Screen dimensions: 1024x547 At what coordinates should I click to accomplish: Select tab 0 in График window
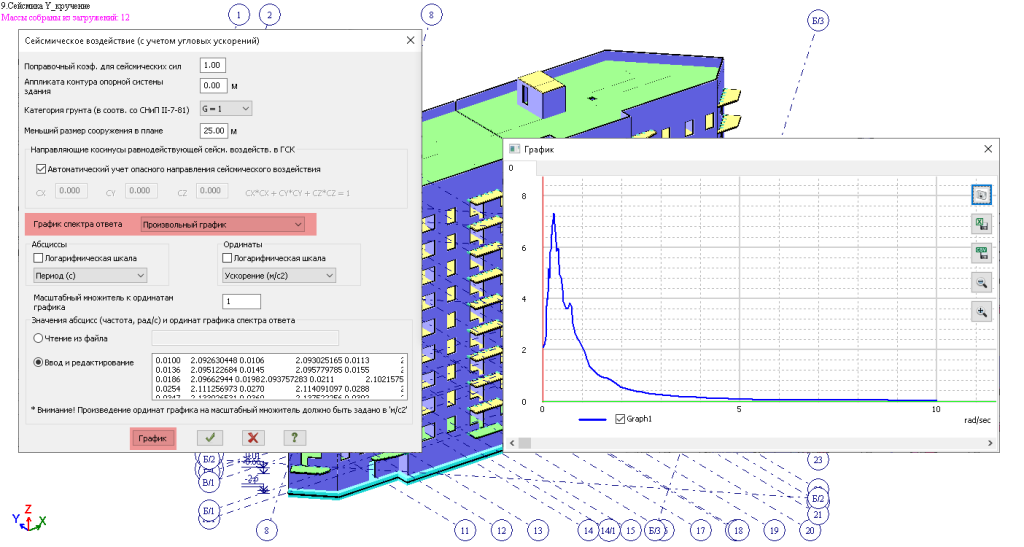click(511, 168)
